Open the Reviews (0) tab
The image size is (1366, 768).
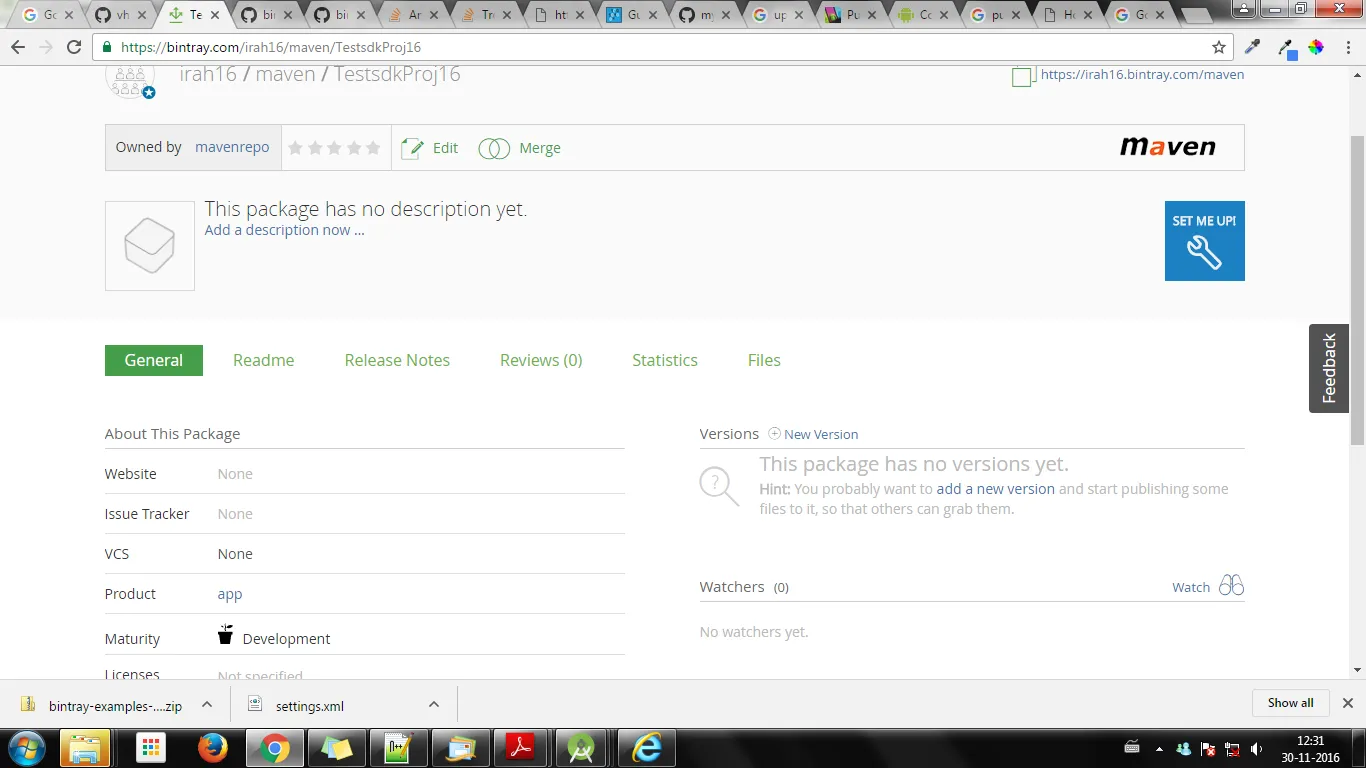541,360
